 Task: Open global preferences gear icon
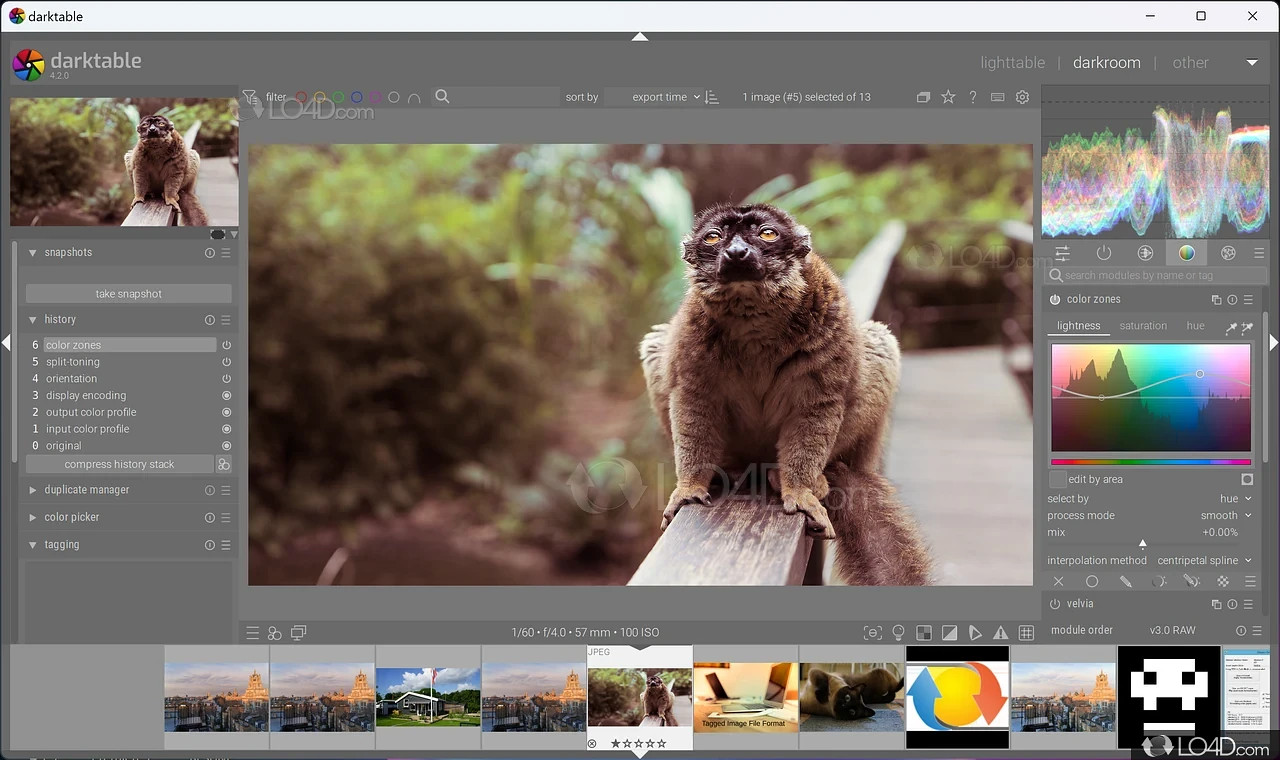click(1022, 97)
